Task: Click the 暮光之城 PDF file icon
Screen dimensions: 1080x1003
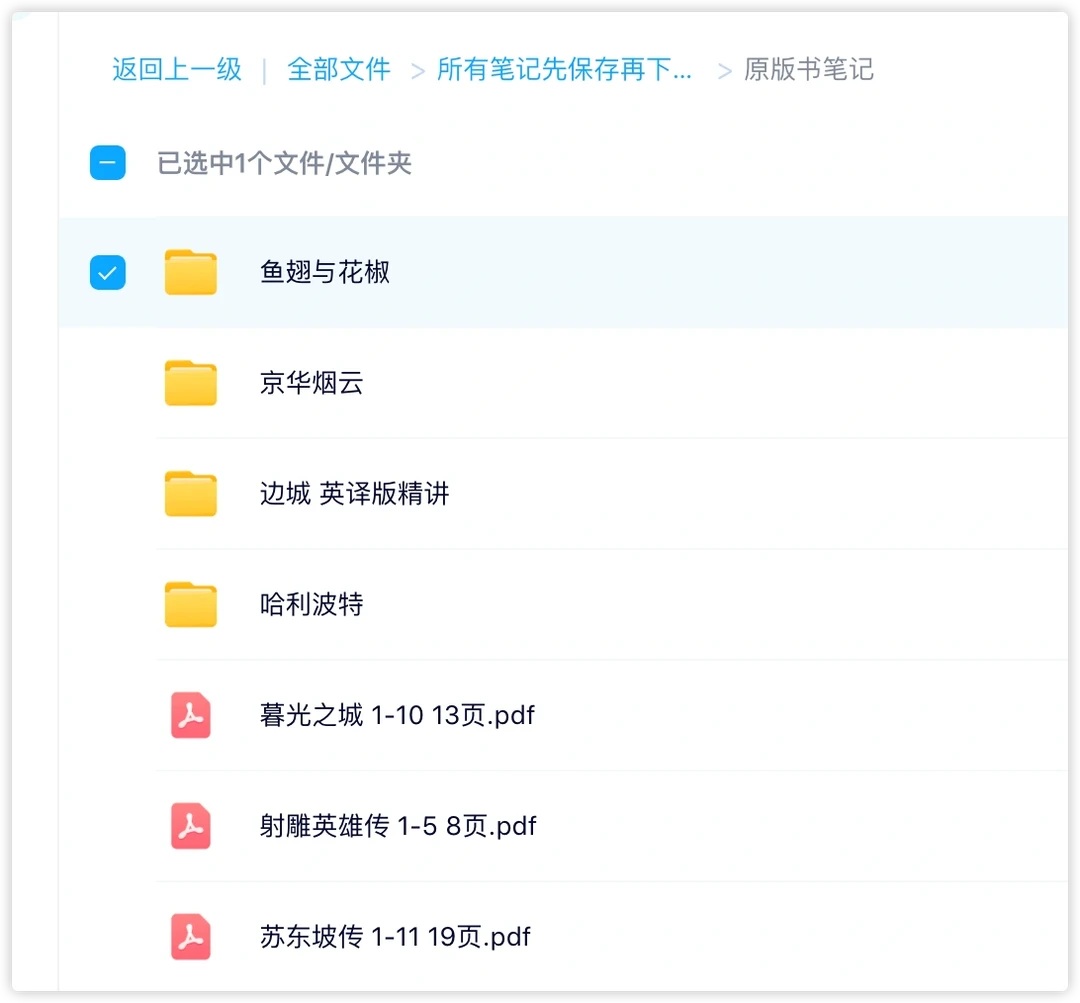Action: pos(190,716)
